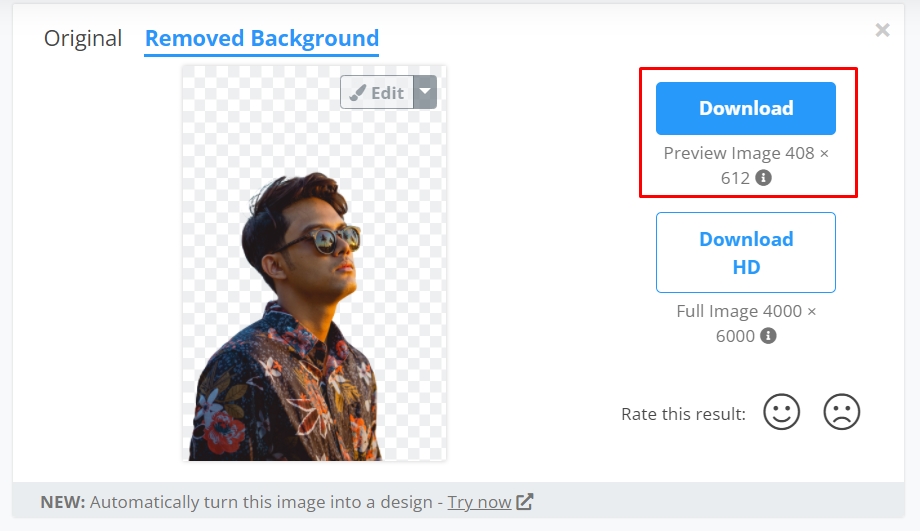This screenshot has height=531, width=920.
Task: Click the Preview Image 408 × 612 text
Action: [746, 165]
